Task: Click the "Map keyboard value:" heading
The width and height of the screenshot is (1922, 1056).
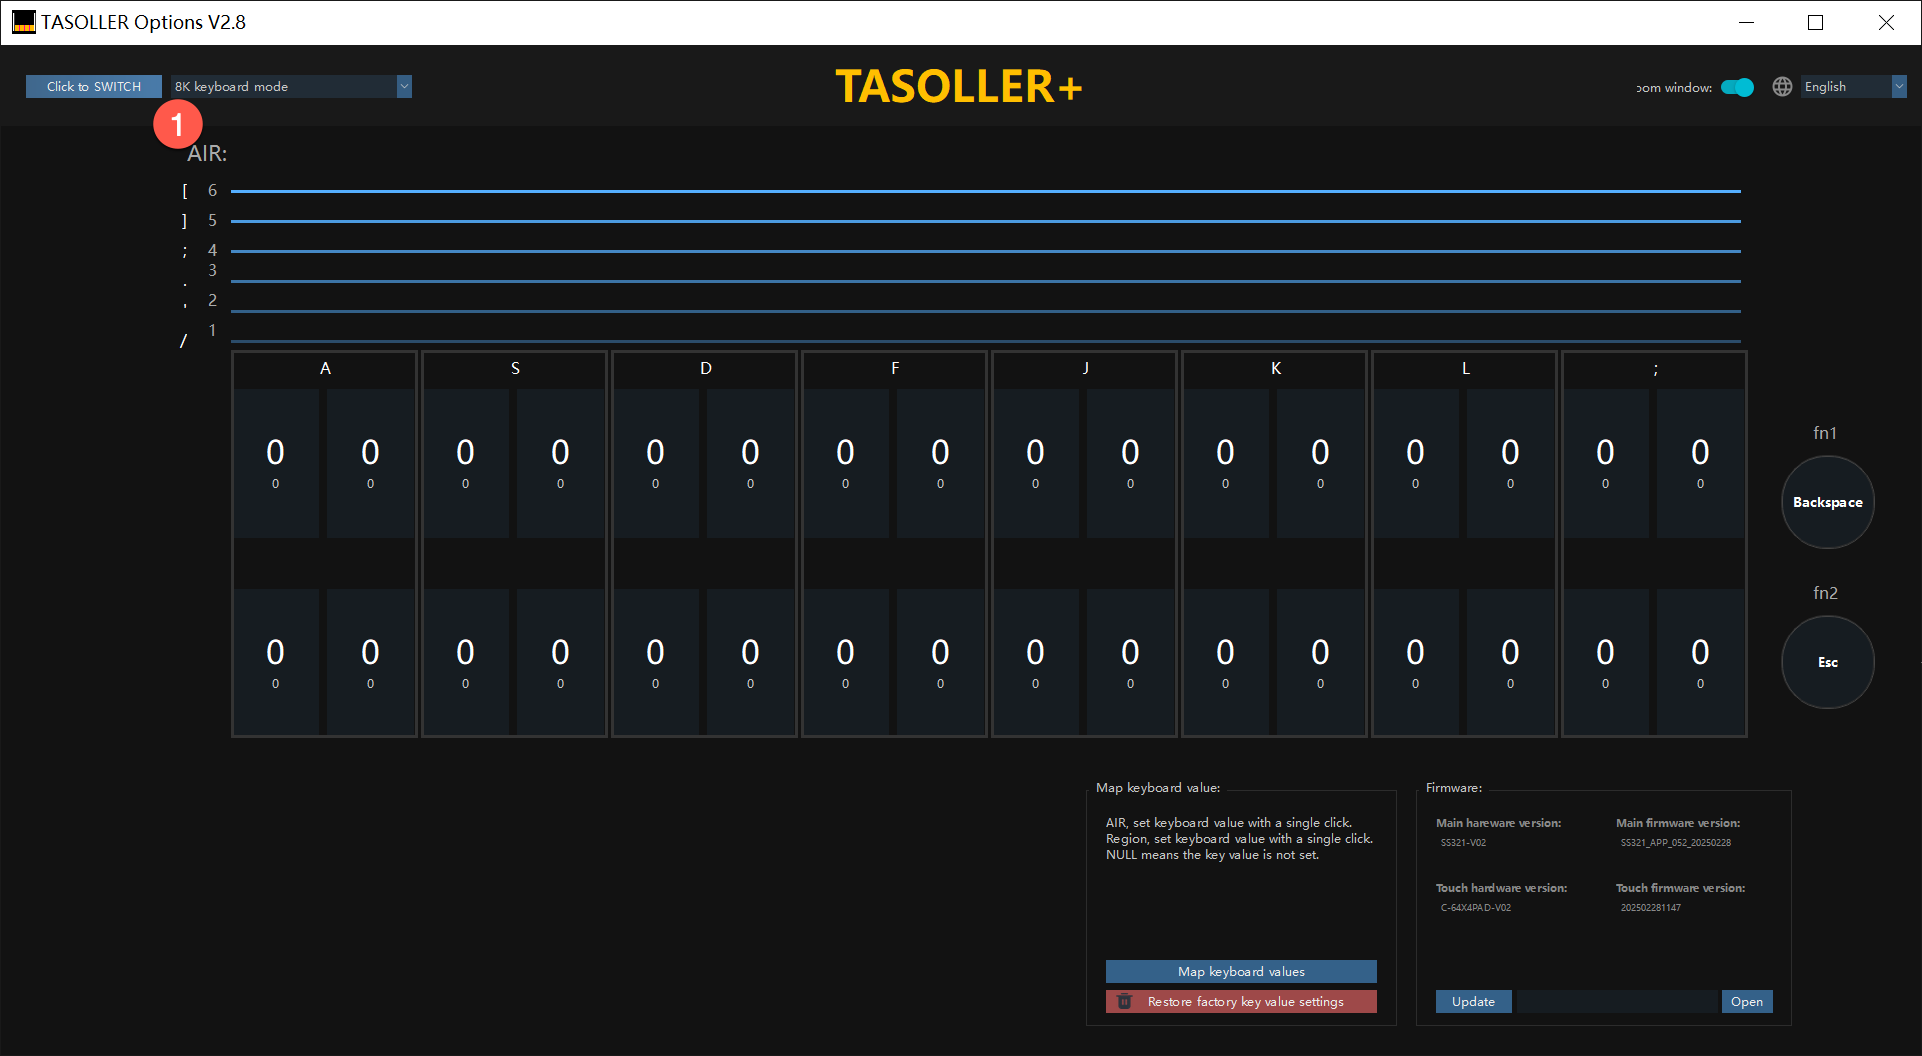Action: click(x=1158, y=788)
